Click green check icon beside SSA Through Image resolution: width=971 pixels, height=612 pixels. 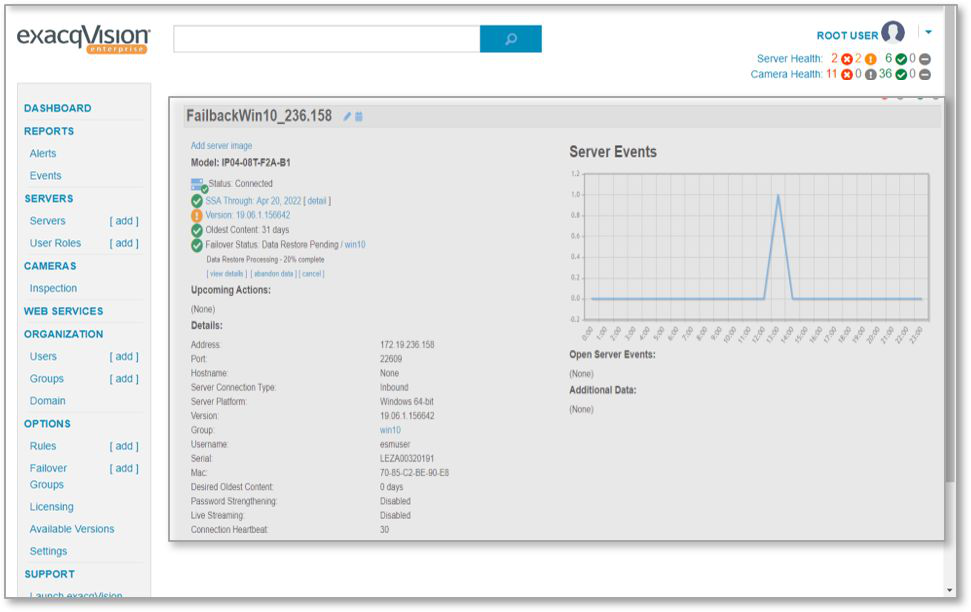(x=197, y=201)
